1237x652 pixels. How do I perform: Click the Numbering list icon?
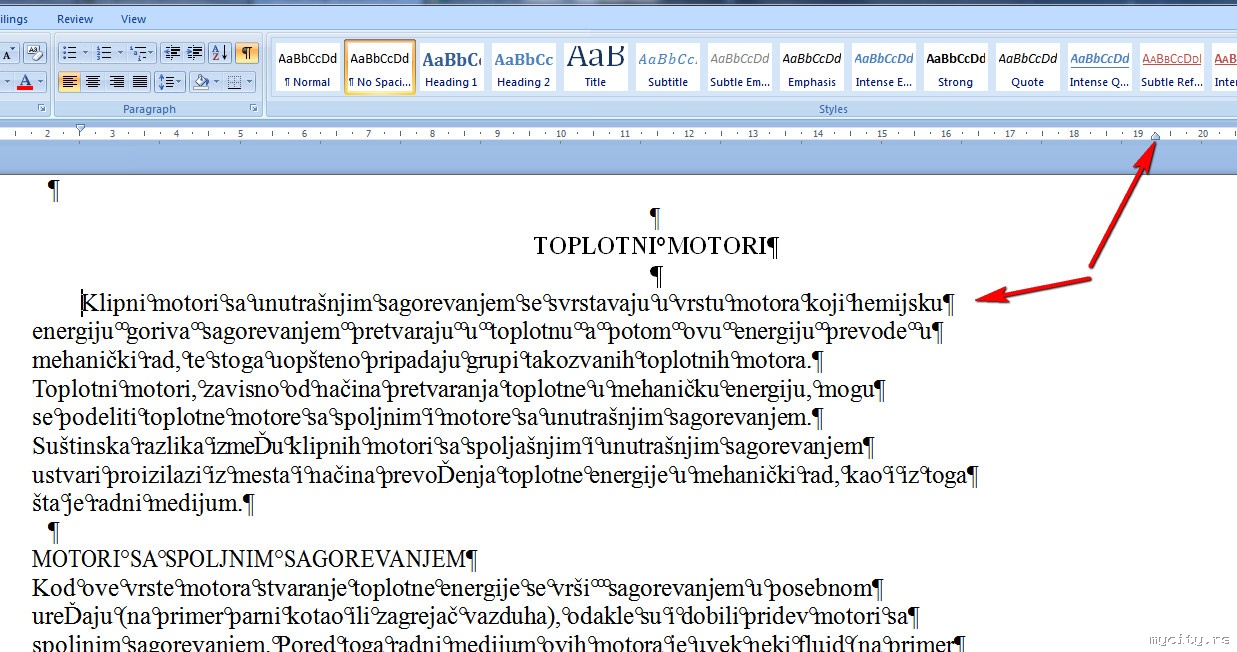tap(103, 52)
